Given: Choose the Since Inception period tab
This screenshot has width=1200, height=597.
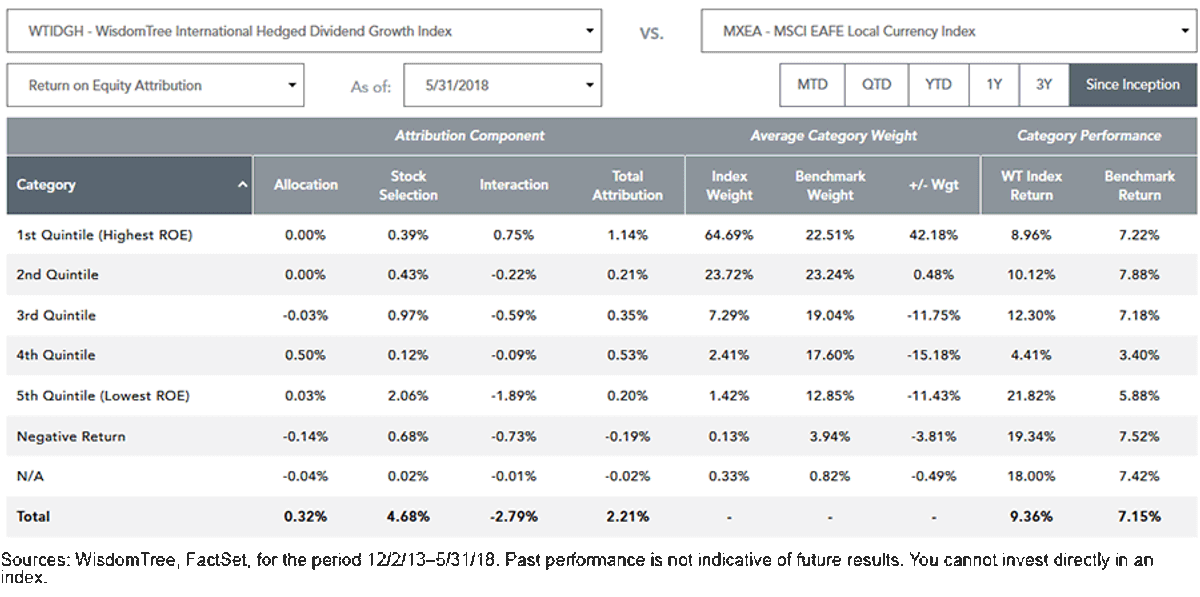Looking at the screenshot, I should click(1132, 85).
